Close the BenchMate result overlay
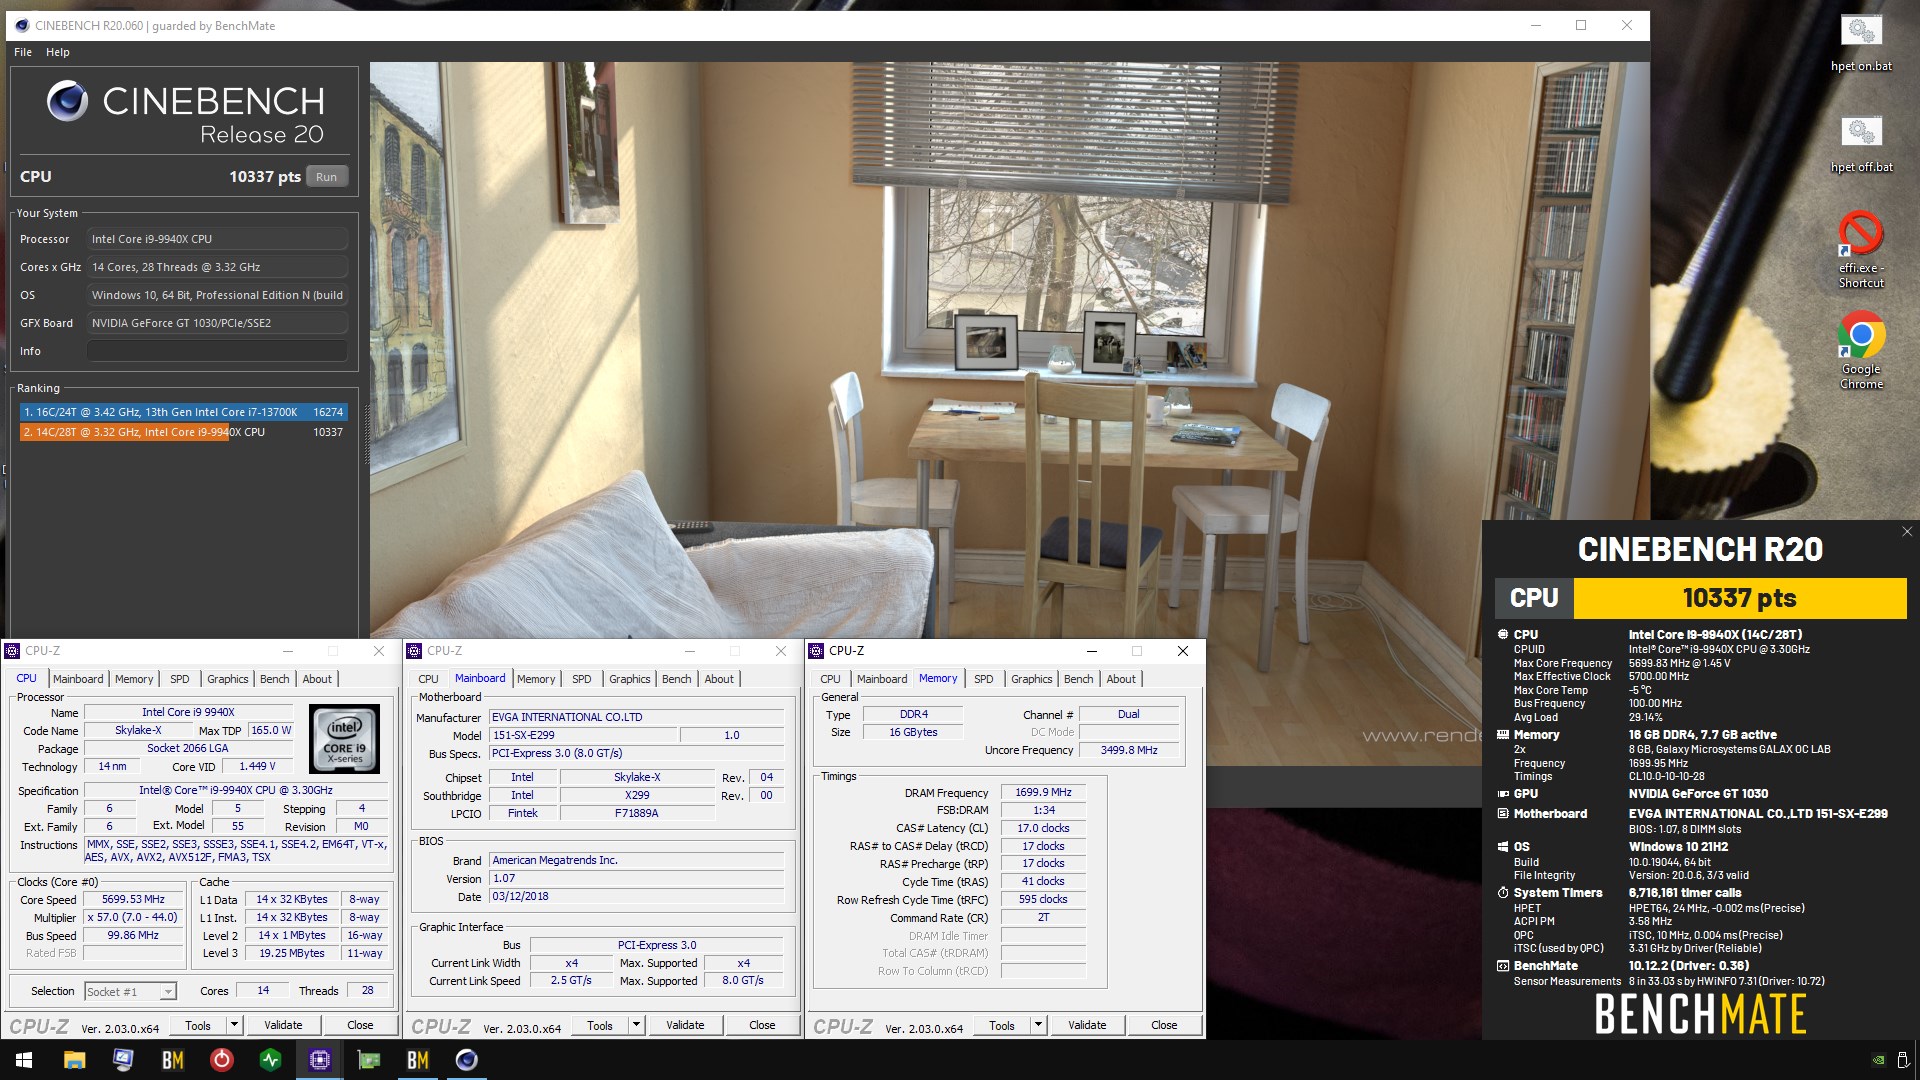The image size is (1920, 1080). 1907,532
